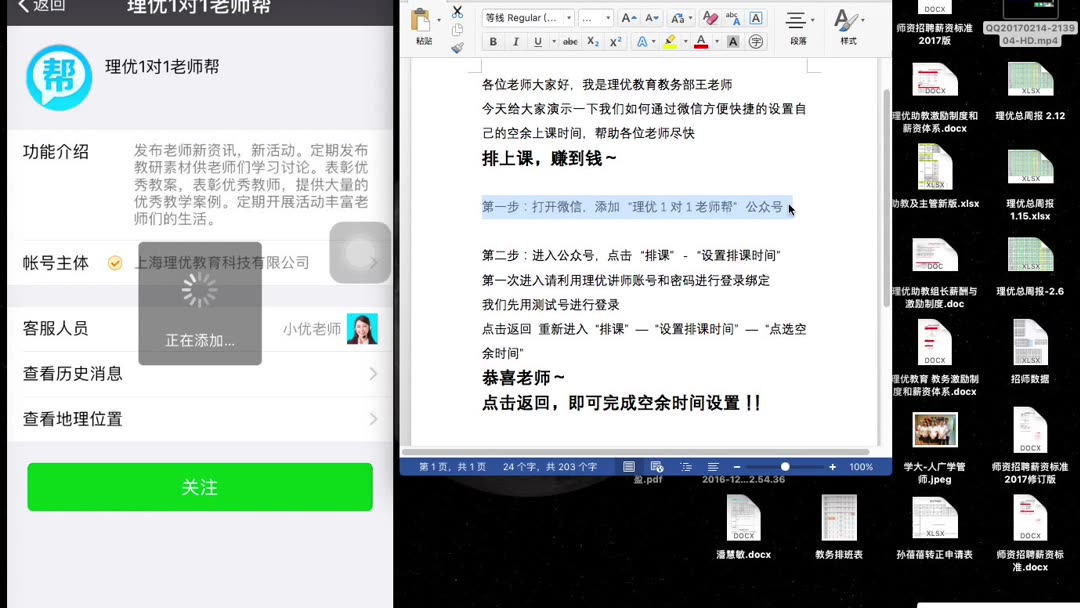Screen dimensions: 1080x608
Task: Select the Format Painter brush tool
Action: point(457,46)
